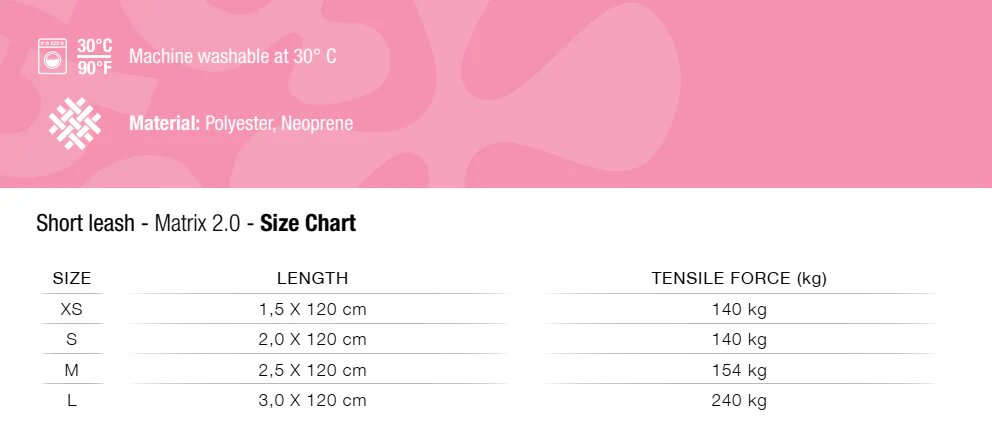Click the washing machine icon
Screen dimensions: 992x427
(x=52, y=56)
